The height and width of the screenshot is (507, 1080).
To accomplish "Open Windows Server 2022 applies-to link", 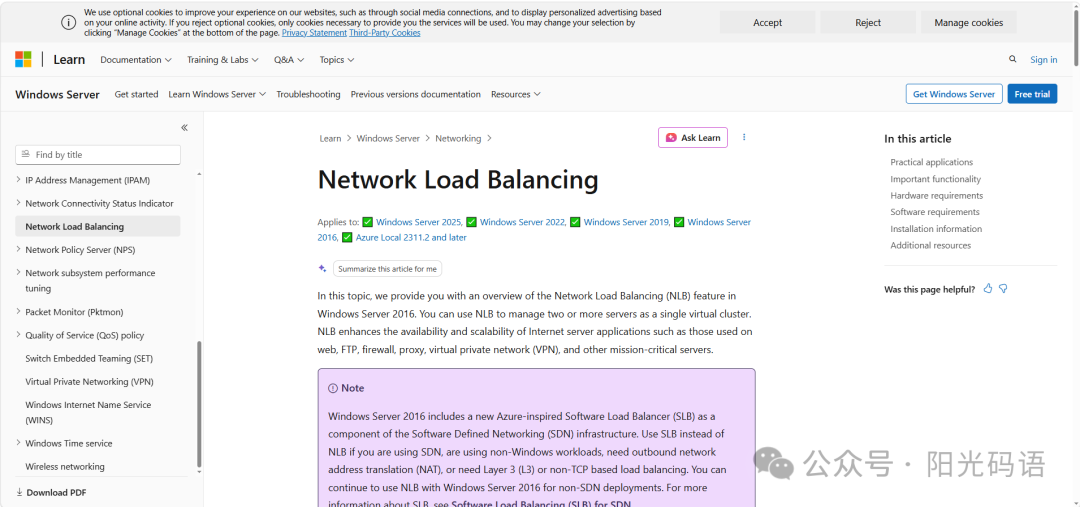I will pos(523,222).
